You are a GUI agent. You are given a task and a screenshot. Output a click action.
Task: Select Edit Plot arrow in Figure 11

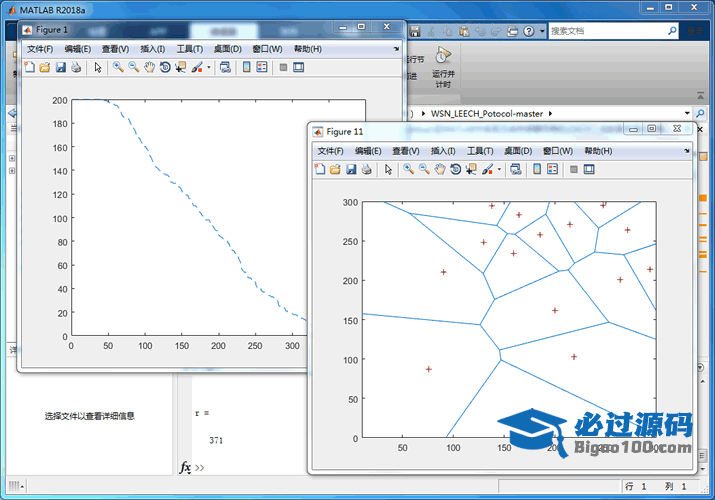click(x=388, y=170)
